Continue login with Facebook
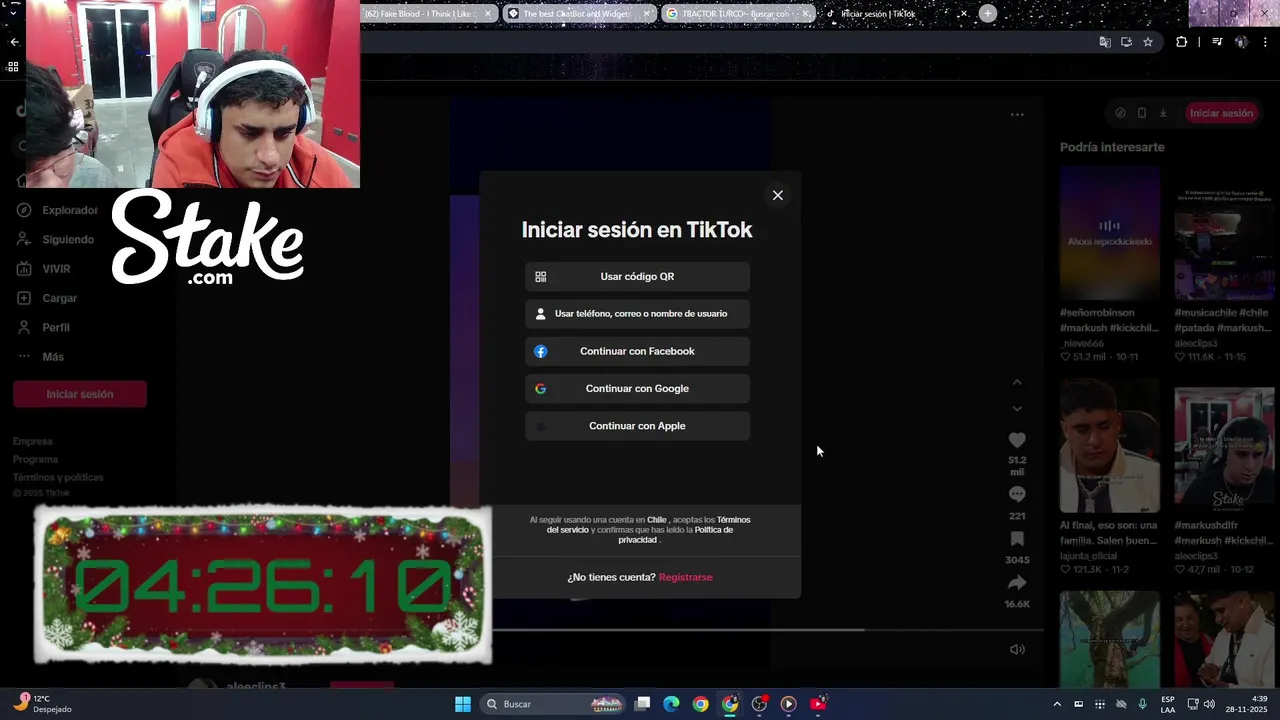This screenshot has width=1280, height=720. point(637,351)
